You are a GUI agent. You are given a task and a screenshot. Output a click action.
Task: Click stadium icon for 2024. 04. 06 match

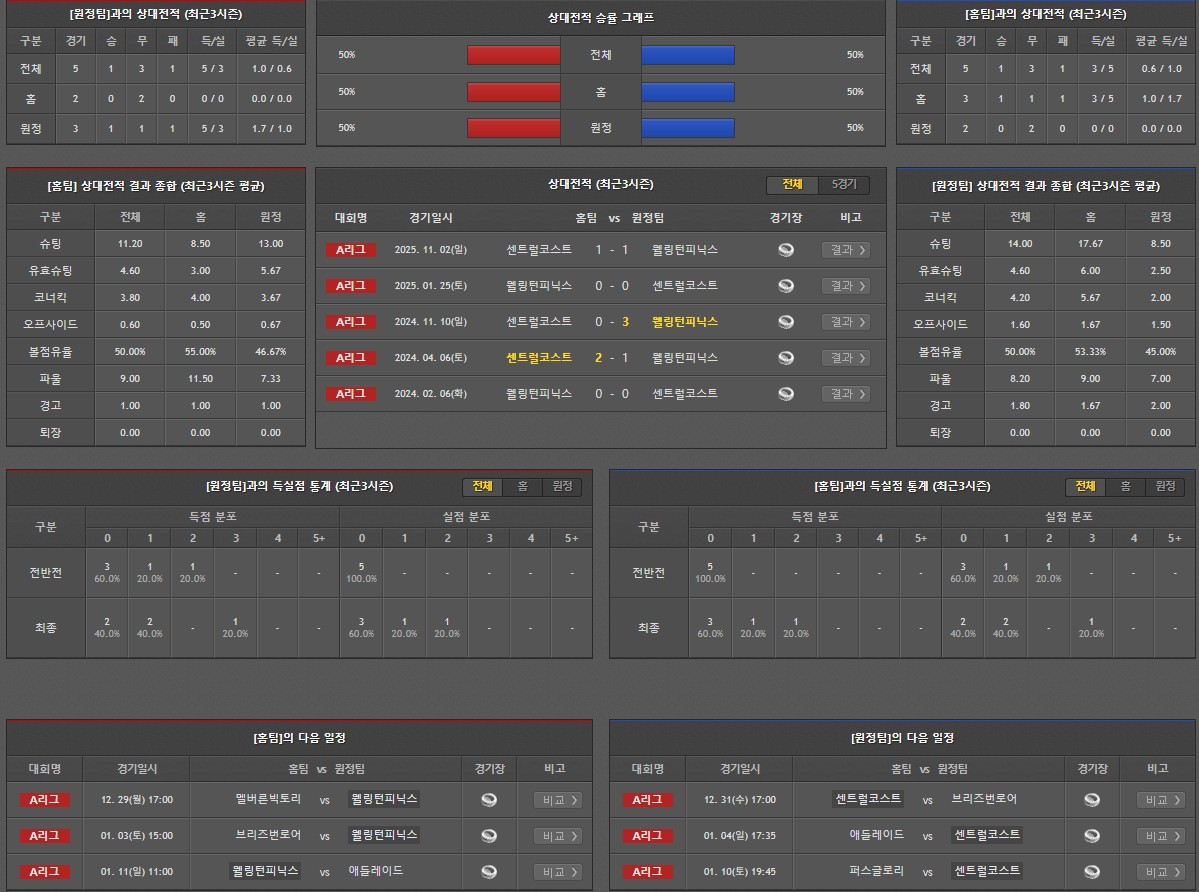786,358
